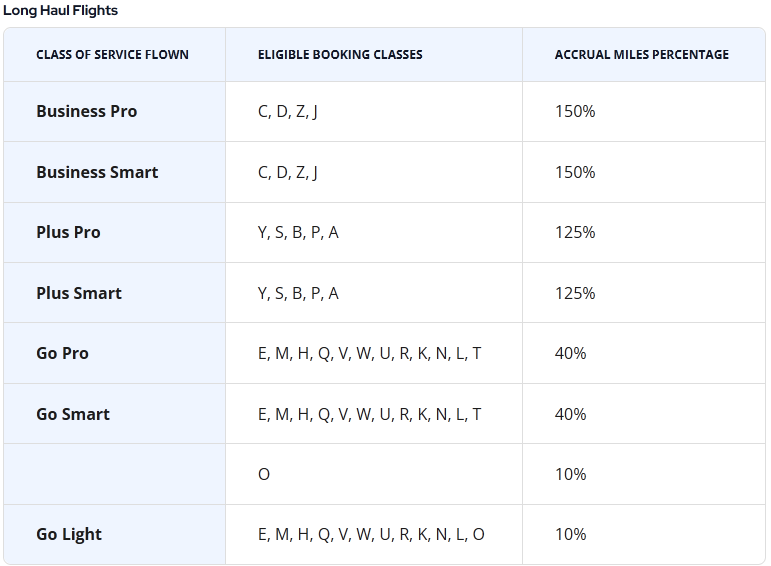Click the 10% value in the O row
This screenshot has height=566, width=771.
570,474
